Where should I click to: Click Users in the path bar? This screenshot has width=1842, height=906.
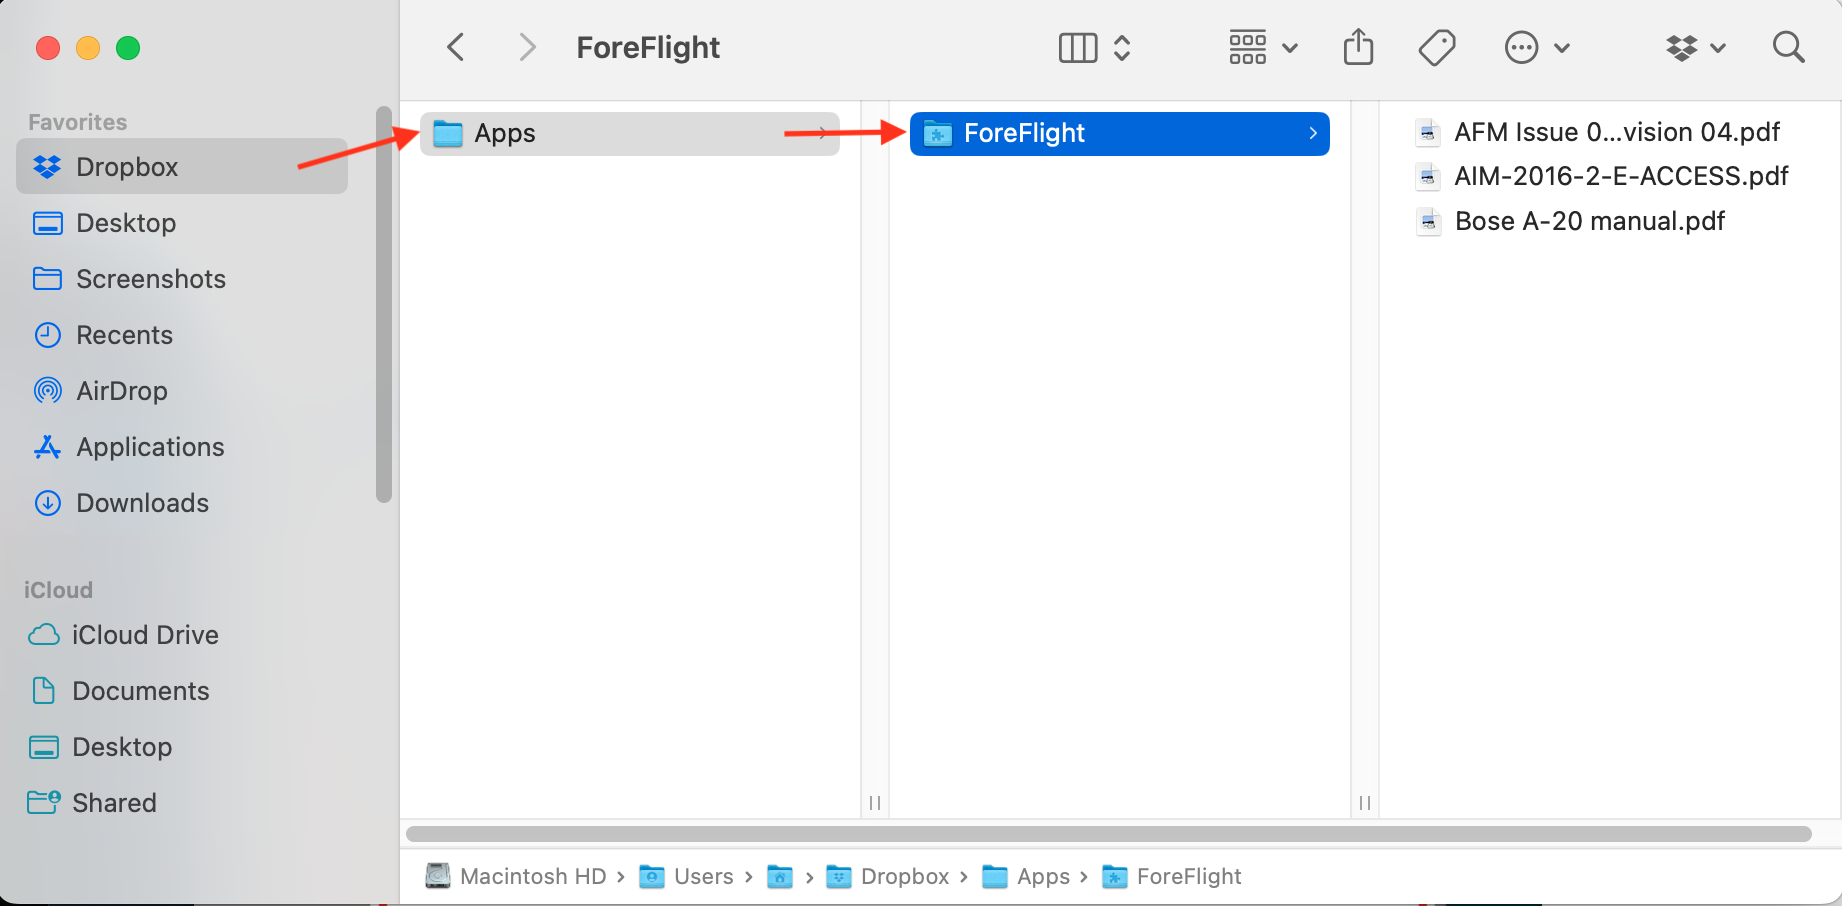686,876
